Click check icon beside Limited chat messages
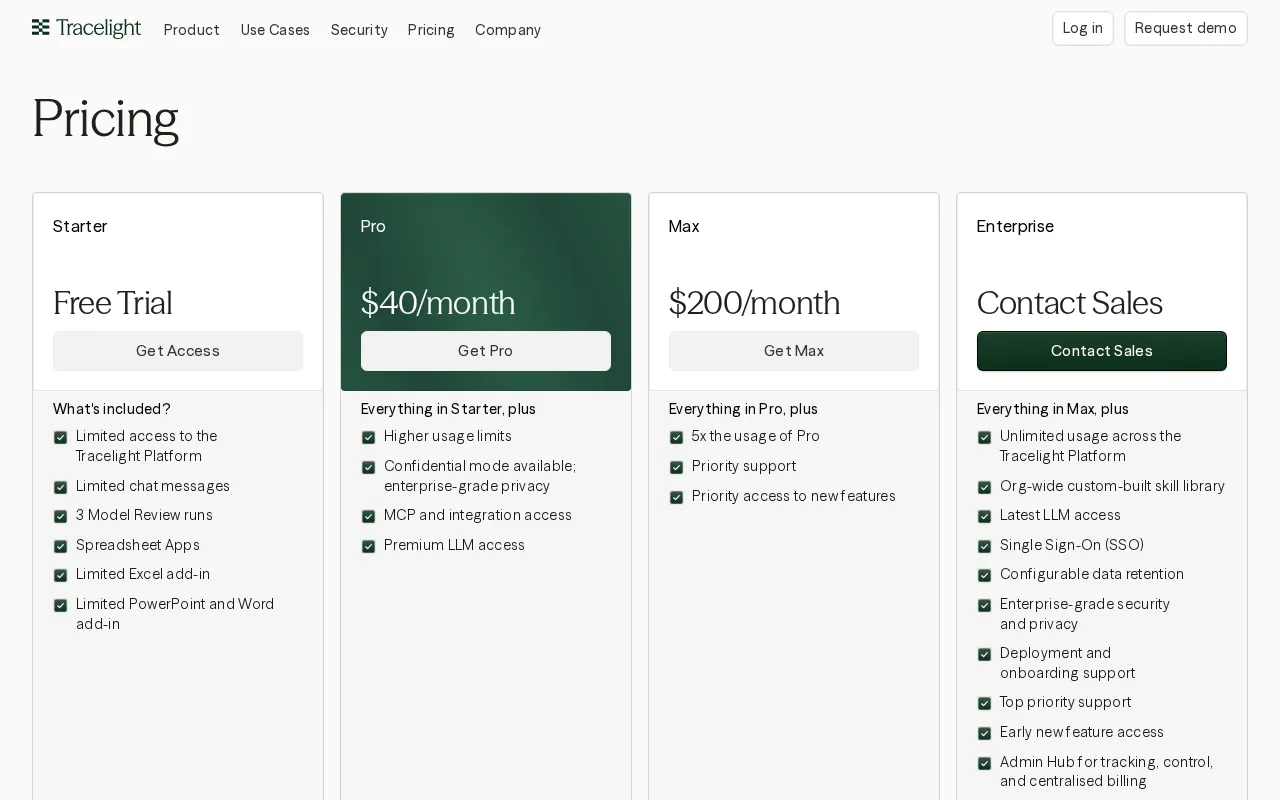This screenshot has height=800, width=1280. click(60, 487)
